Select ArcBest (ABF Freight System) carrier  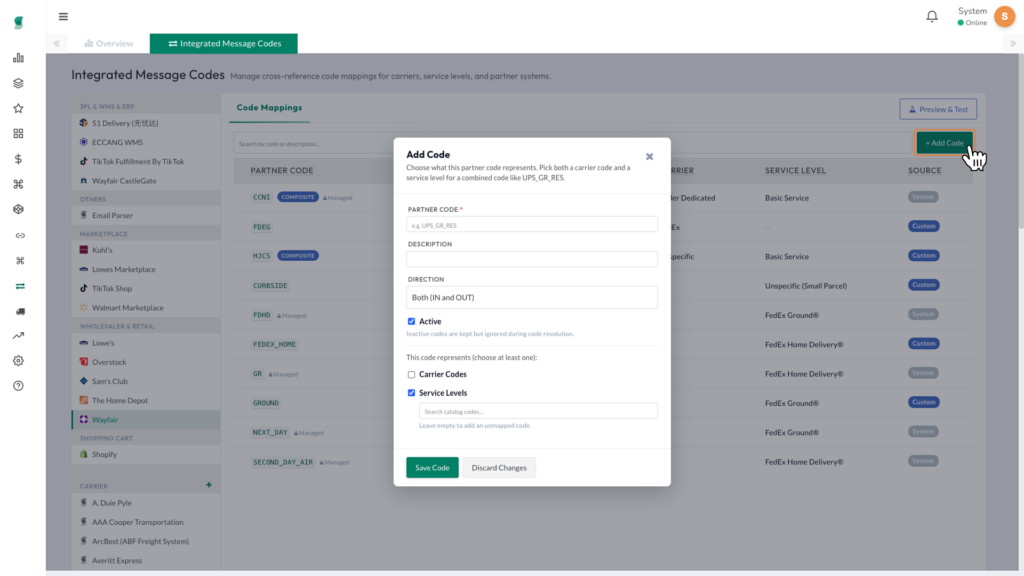(x=146, y=541)
